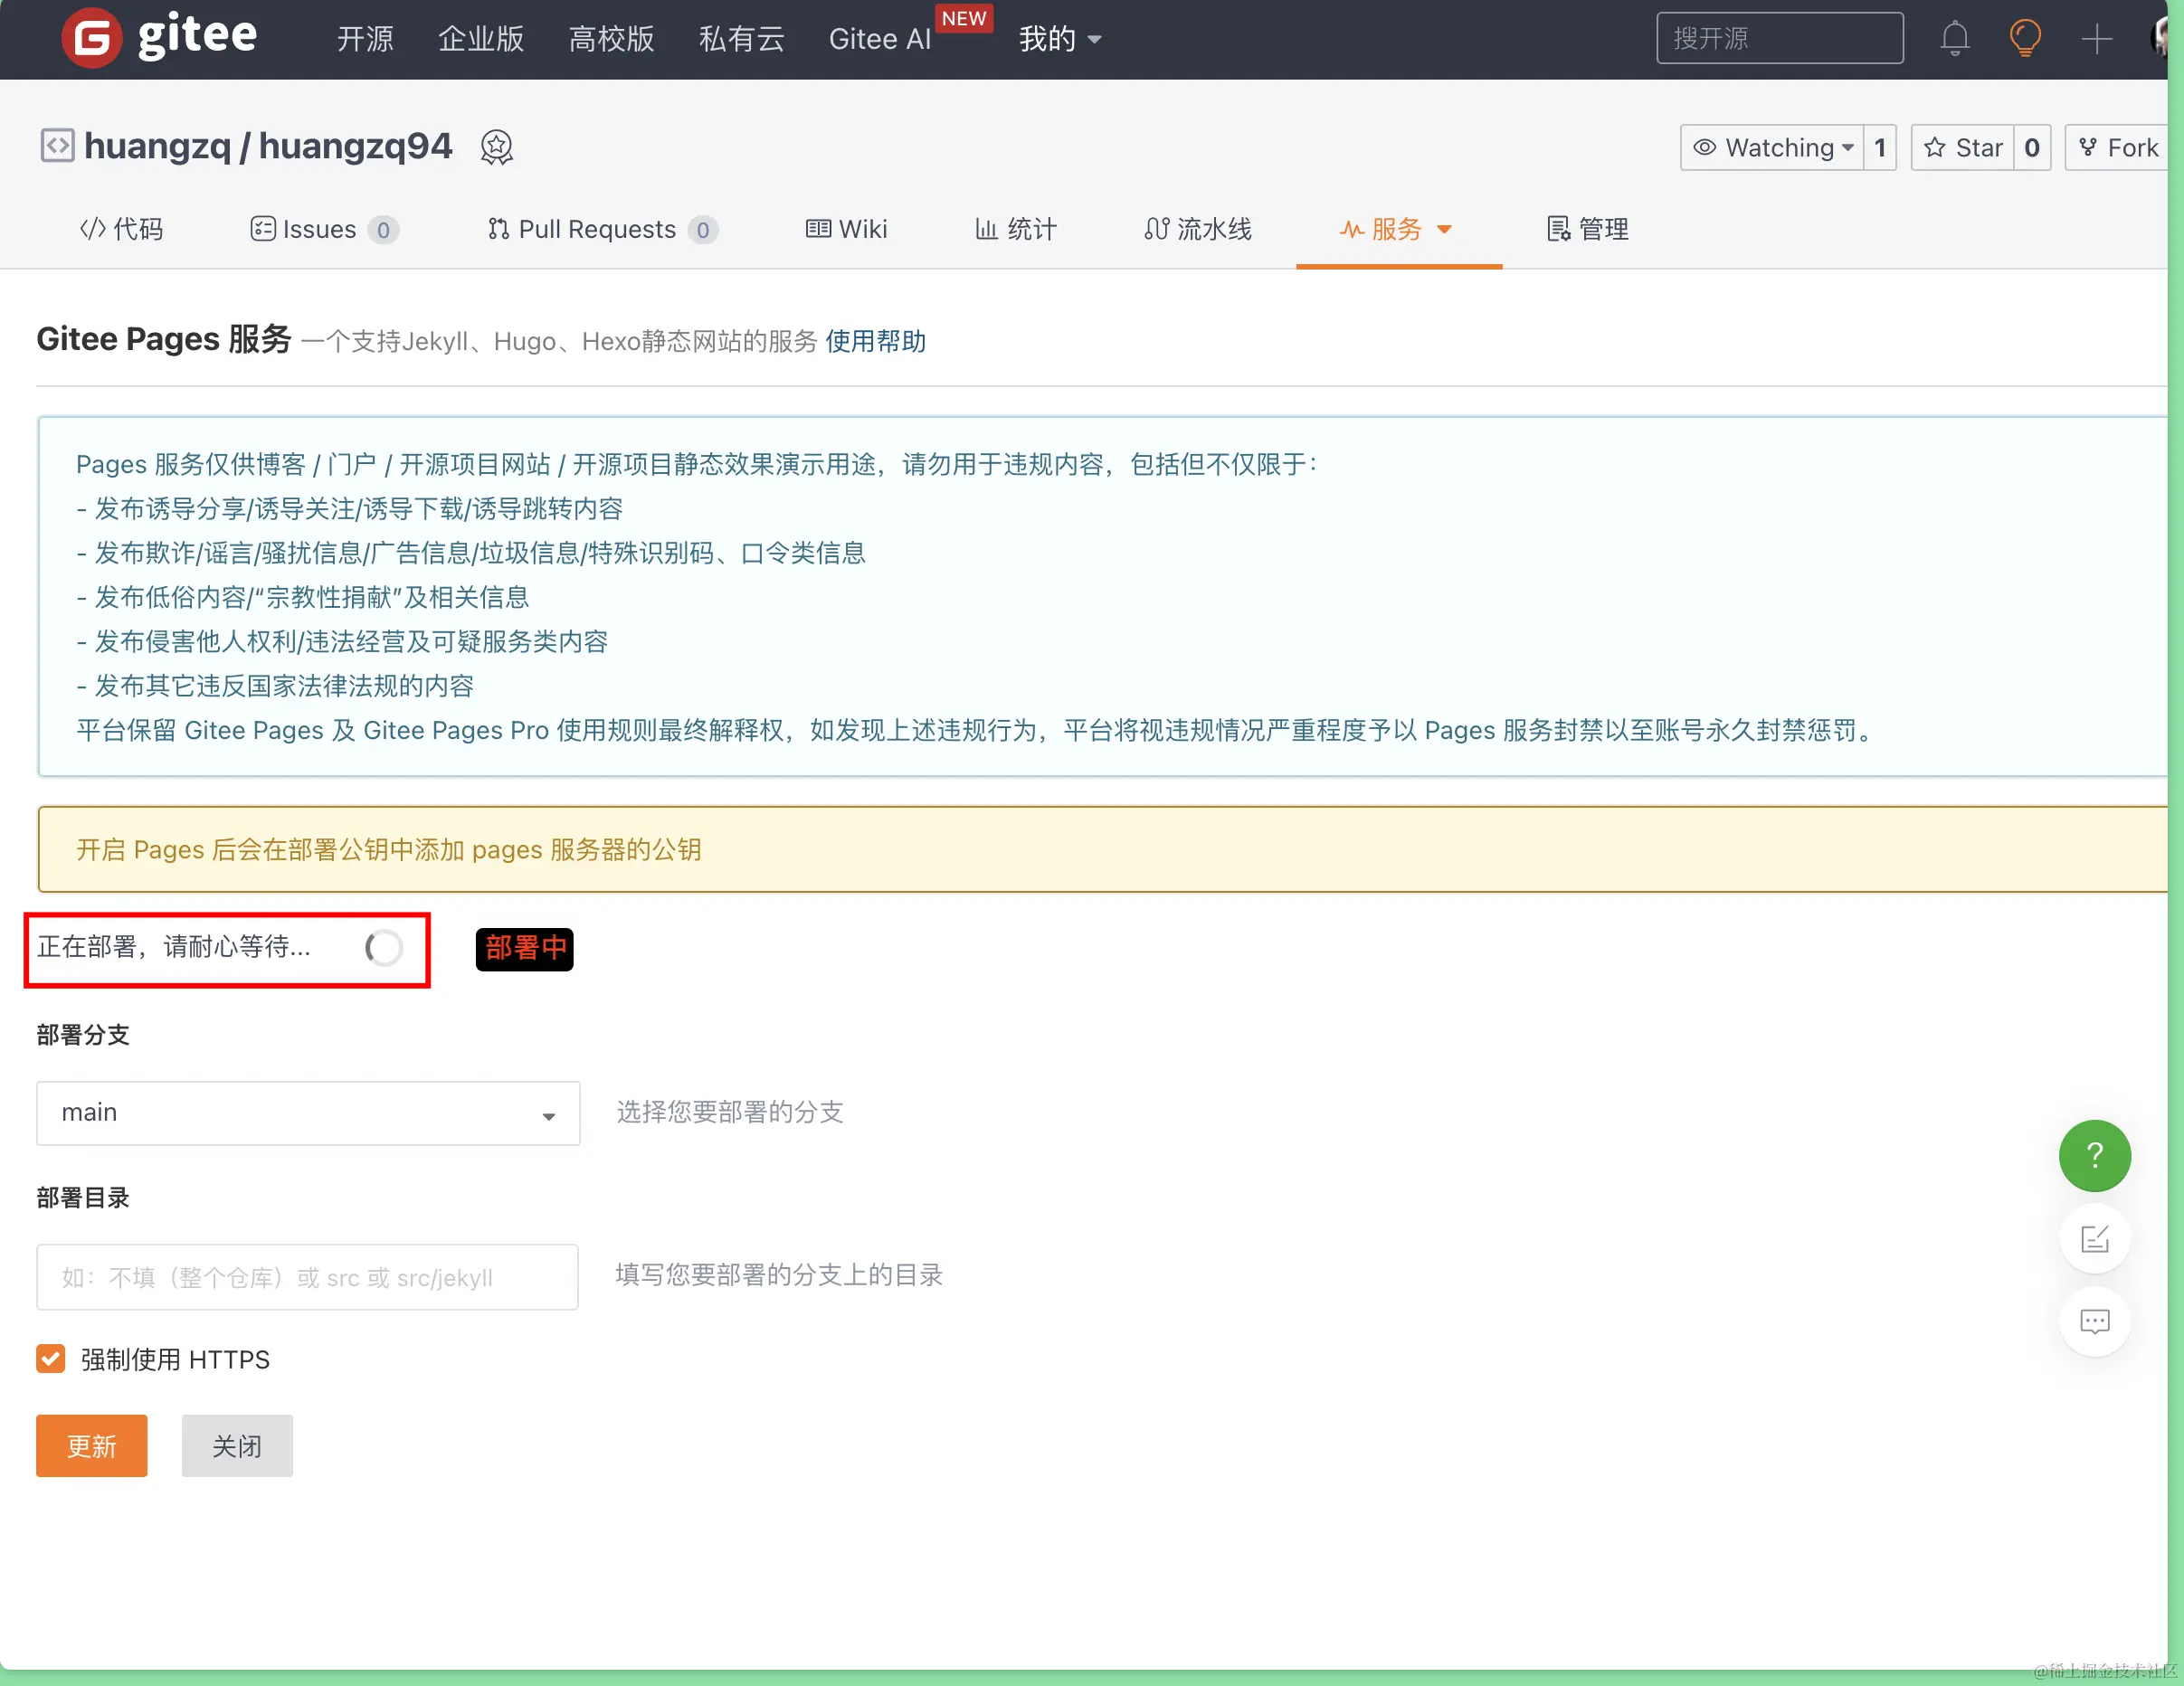Click the star count 0

[x=2032, y=147]
